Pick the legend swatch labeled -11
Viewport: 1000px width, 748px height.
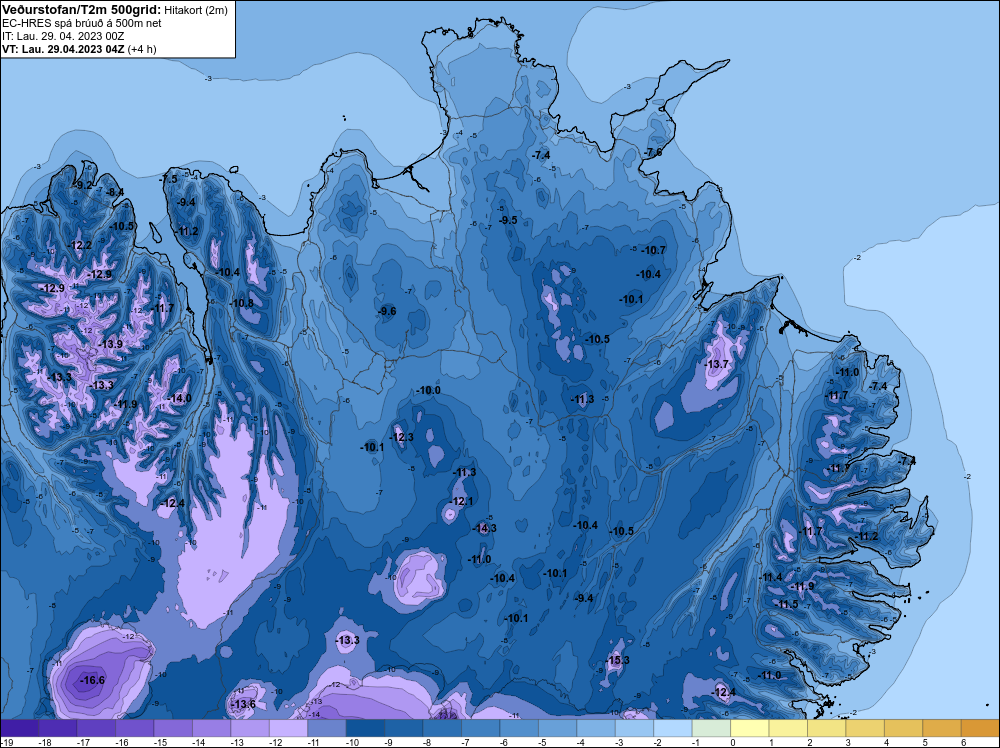pyautogui.click(x=327, y=728)
